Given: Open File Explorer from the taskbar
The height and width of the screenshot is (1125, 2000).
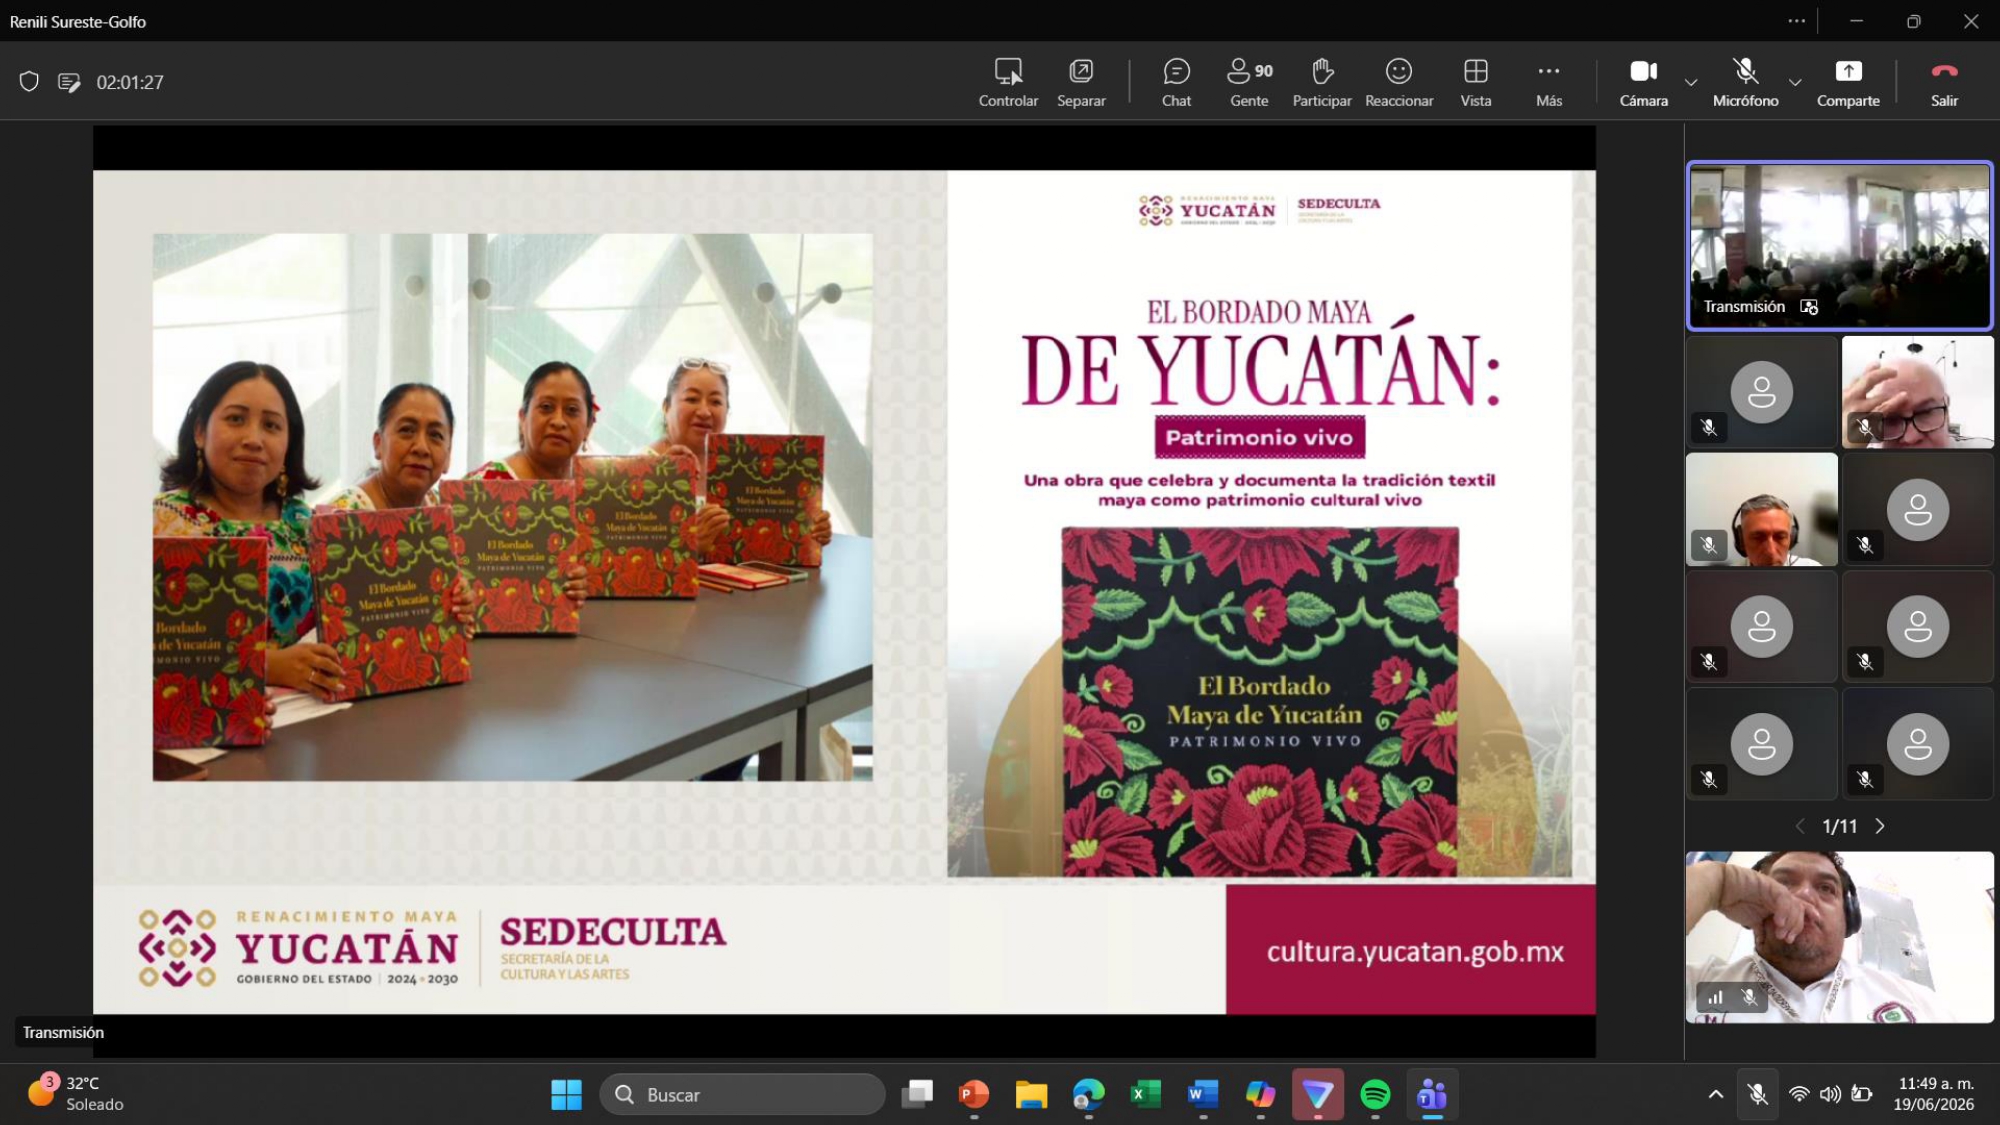Looking at the screenshot, I should pyautogui.click(x=1031, y=1095).
